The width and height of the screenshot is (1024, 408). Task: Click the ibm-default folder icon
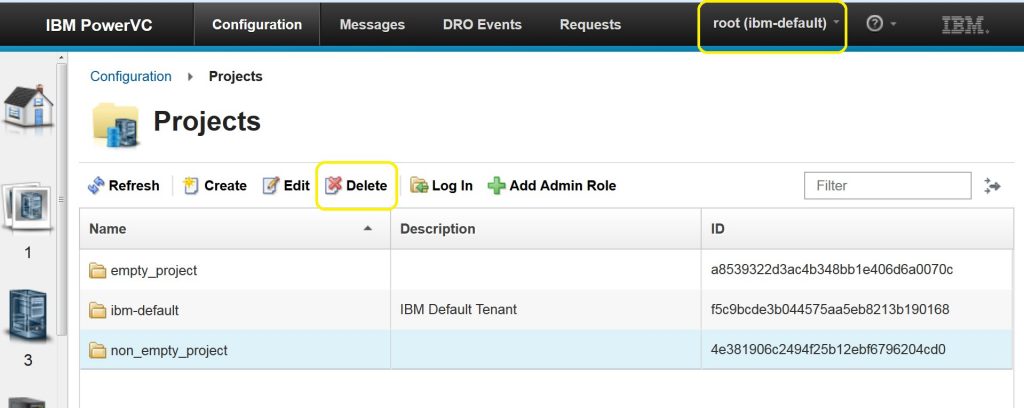(x=97, y=310)
